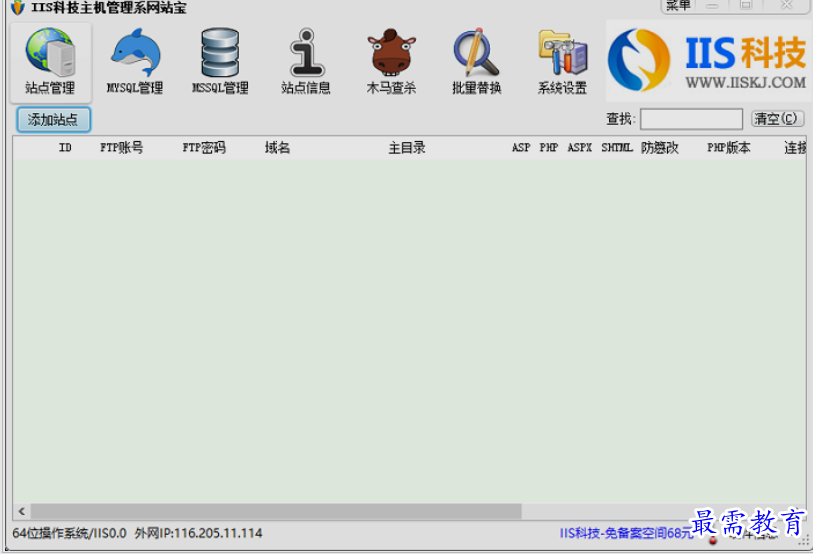
Task: Click the IIS科技 logo banner
Action: click(x=708, y=61)
